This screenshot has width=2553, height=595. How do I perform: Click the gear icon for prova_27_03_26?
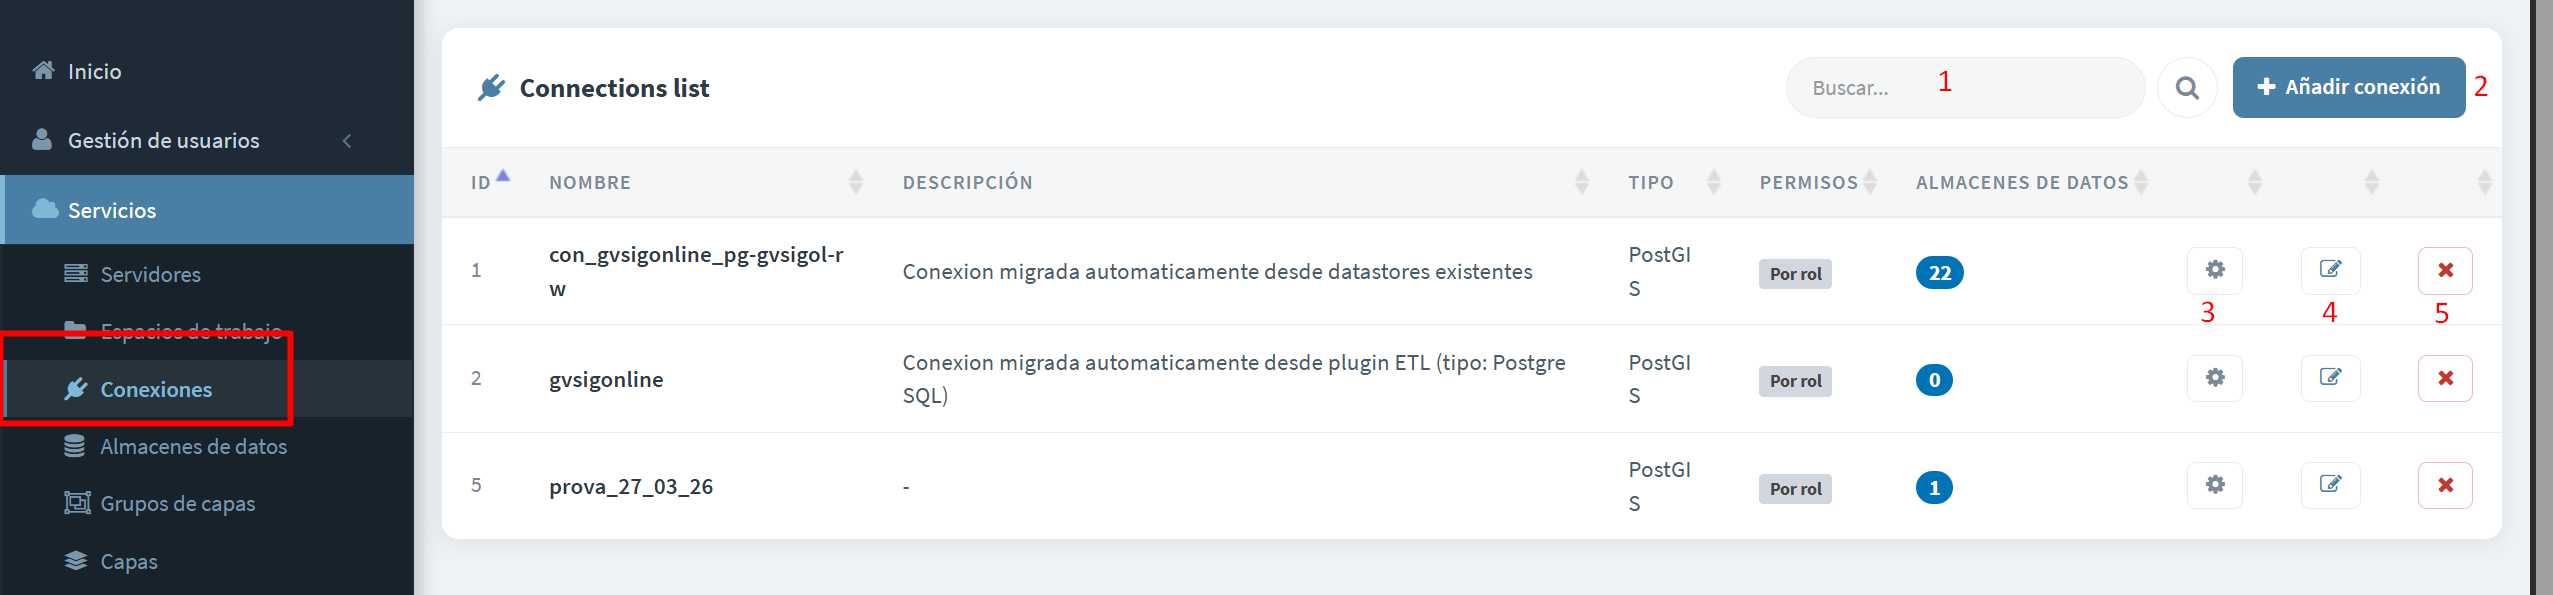point(2215,485)
